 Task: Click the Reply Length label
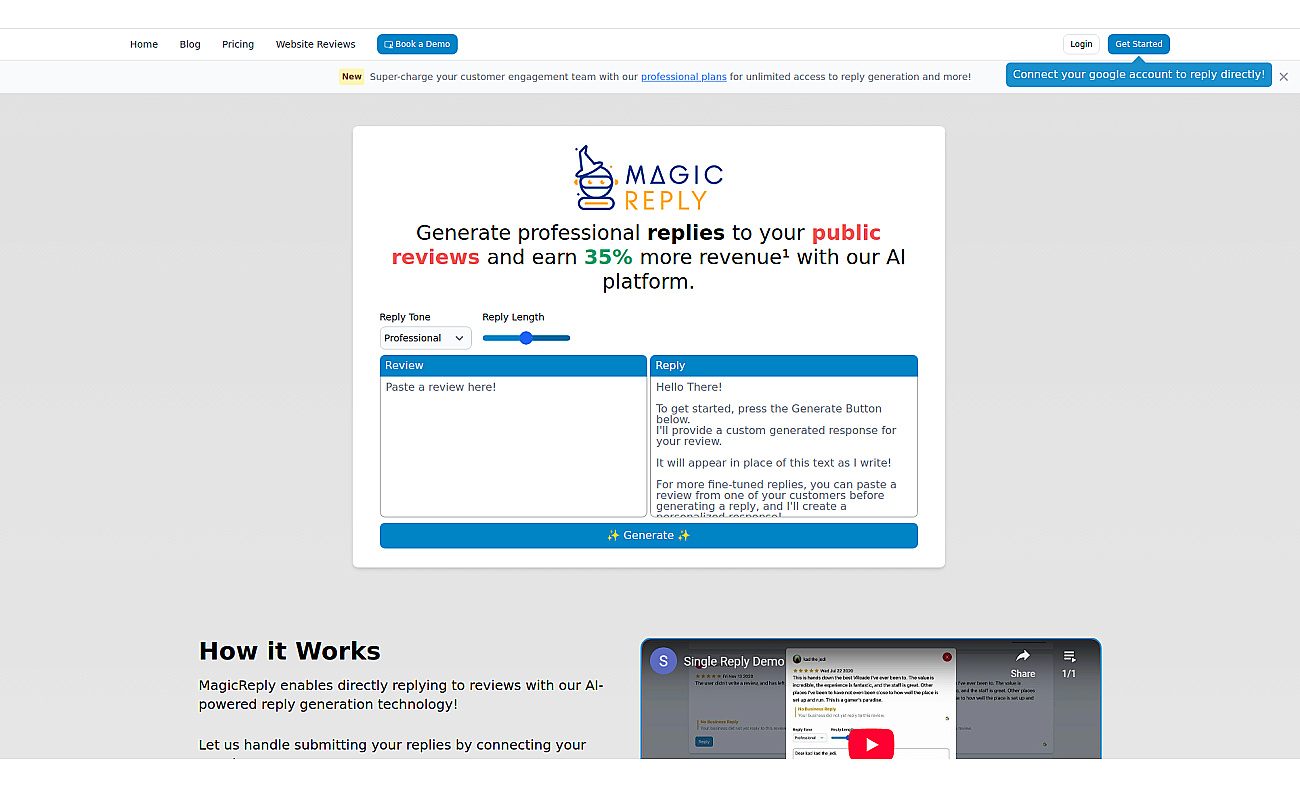[x=513, y=317]
